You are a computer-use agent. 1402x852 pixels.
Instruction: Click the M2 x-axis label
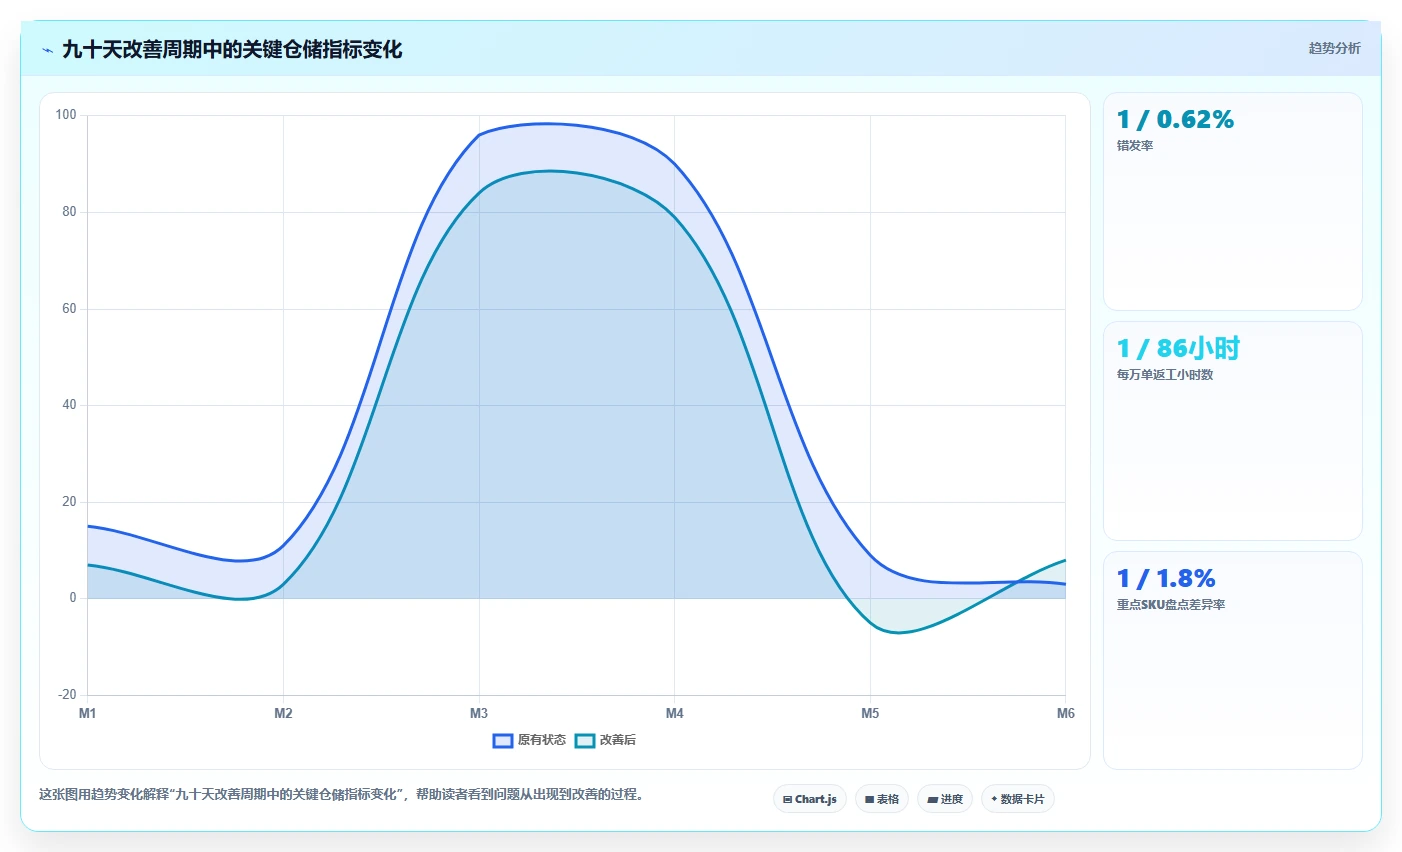(283, 713)
